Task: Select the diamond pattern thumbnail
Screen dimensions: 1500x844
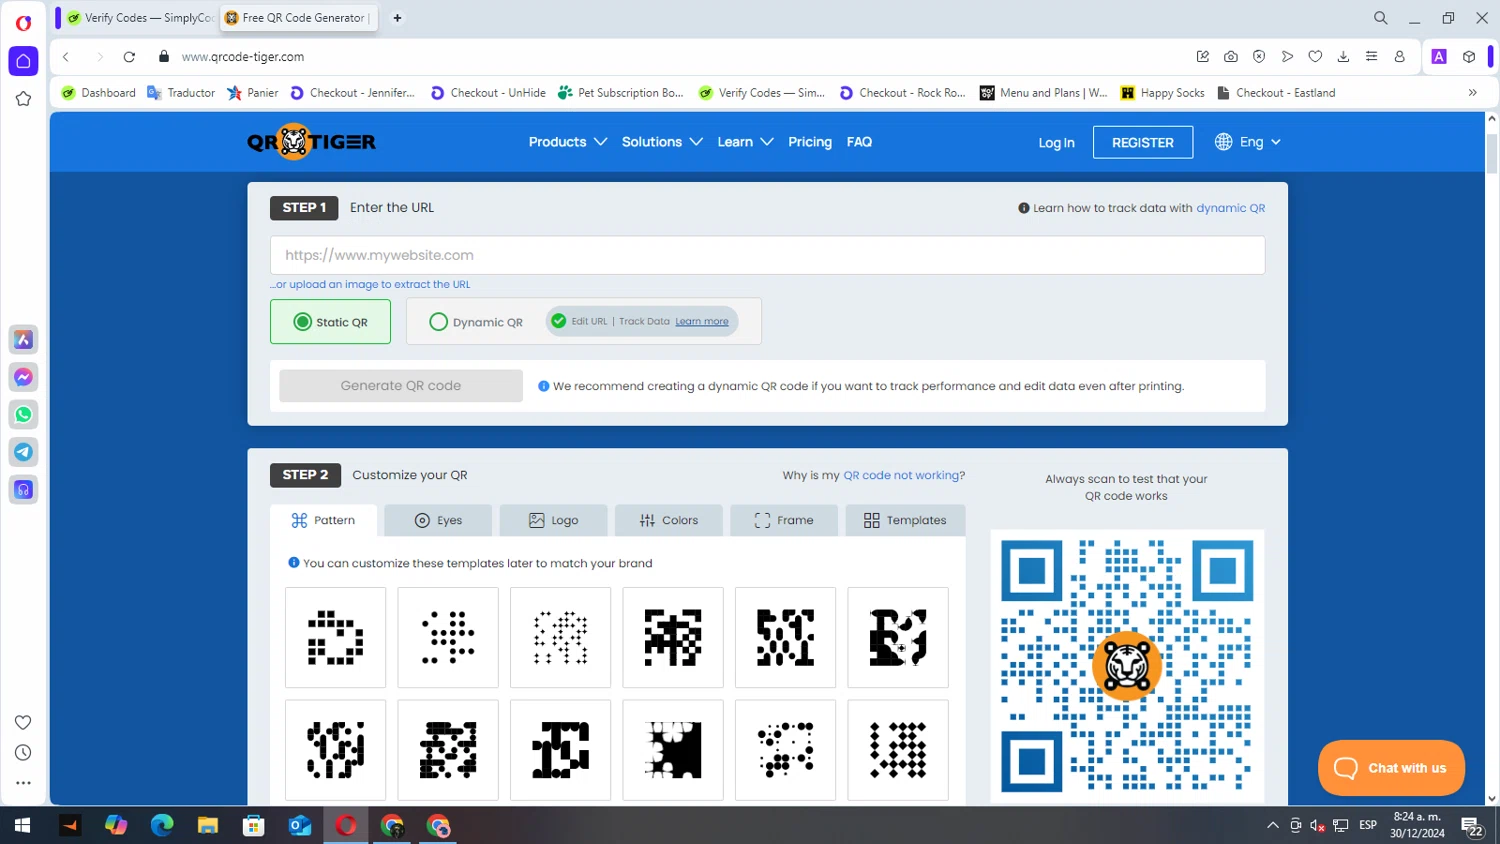Action: (898, 750)
